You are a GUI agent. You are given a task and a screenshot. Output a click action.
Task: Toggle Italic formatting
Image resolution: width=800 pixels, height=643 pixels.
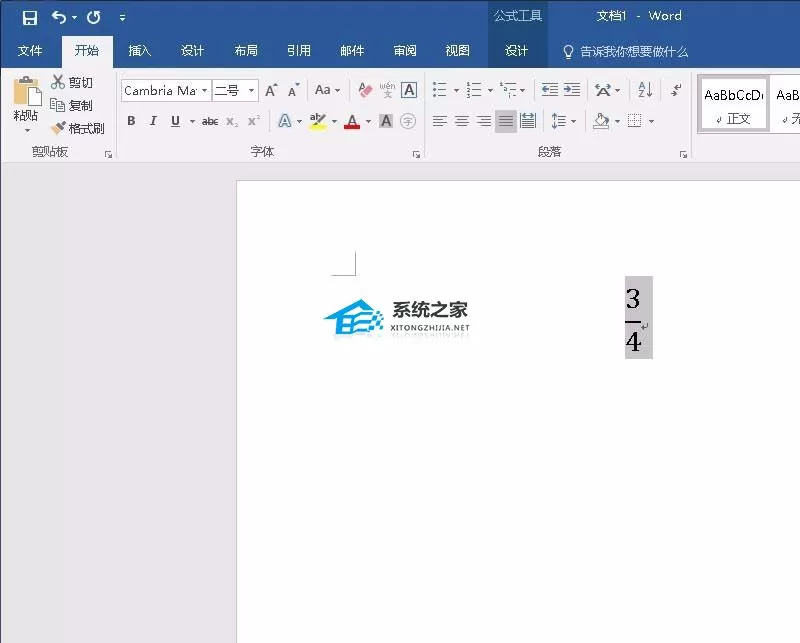pyautogui.click(x=153, y=121)
